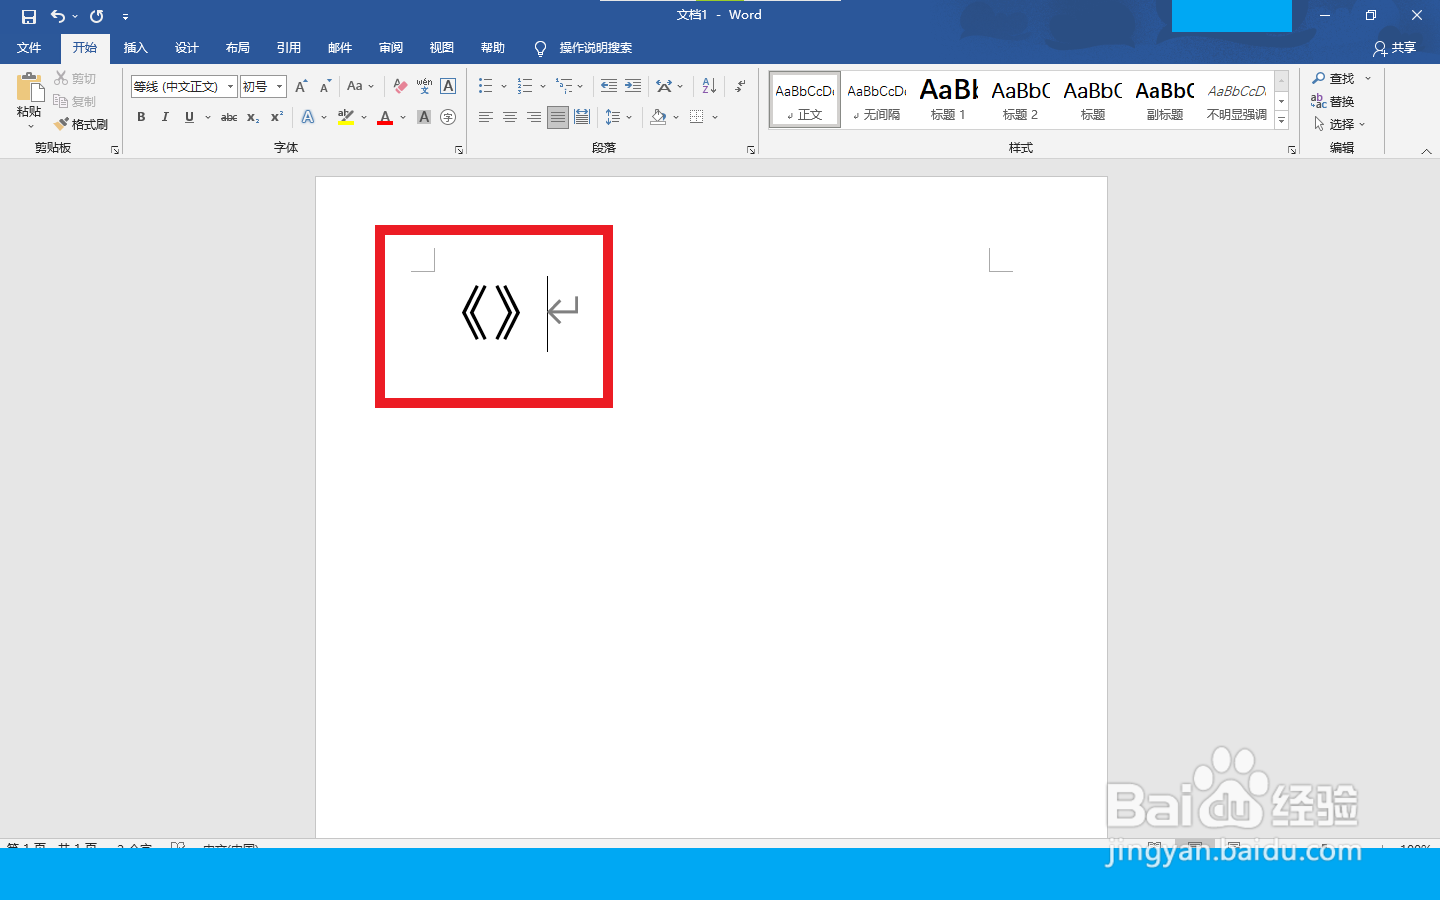Click the 共享 share button
The image size is (1440, 900).
1395,48
